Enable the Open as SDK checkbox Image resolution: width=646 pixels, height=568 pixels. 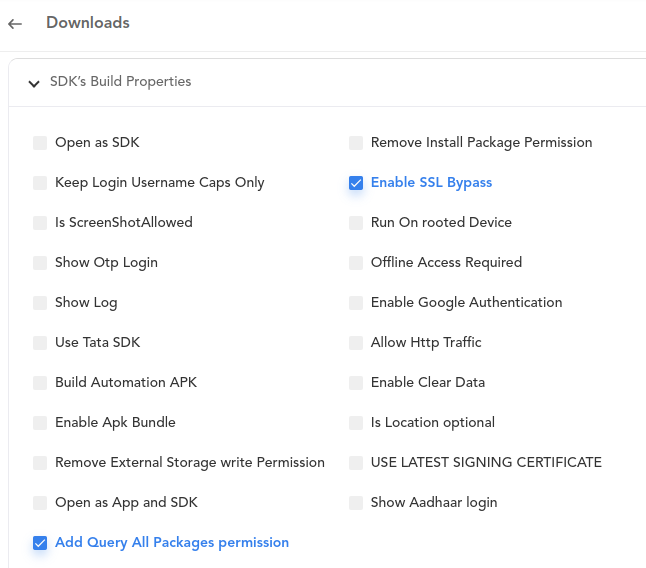(40, 143)
